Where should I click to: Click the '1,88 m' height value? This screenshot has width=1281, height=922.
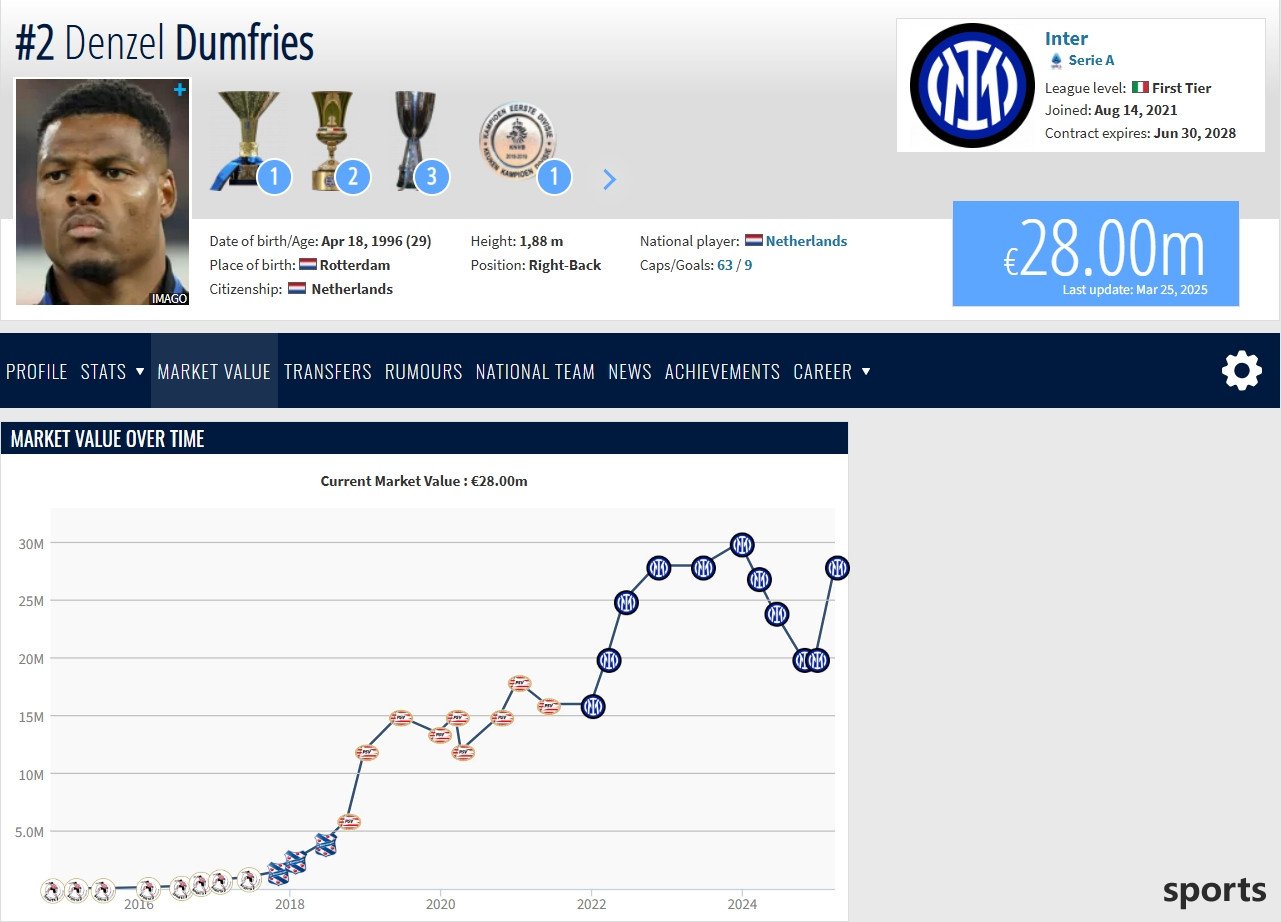click(541, 241)
